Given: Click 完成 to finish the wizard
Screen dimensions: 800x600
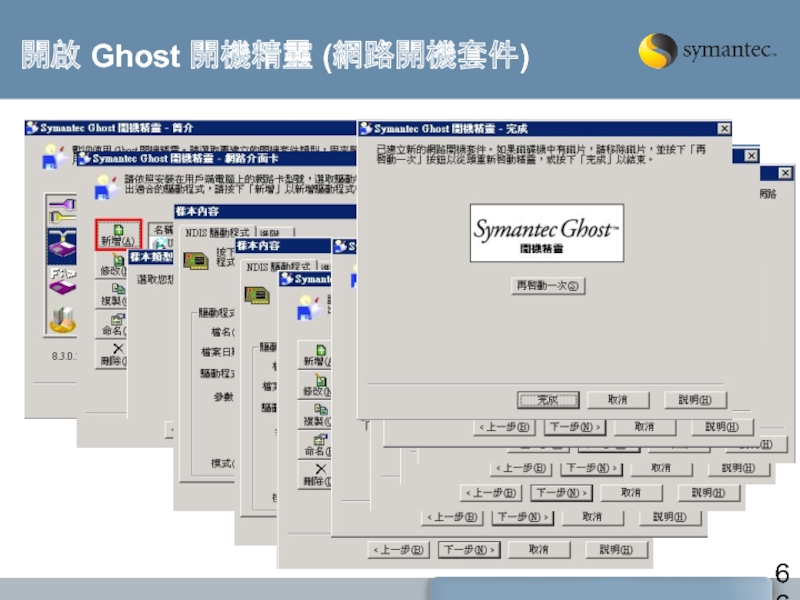Looking at the screenshot, I should pyautogui.click(x=548, y=400).
